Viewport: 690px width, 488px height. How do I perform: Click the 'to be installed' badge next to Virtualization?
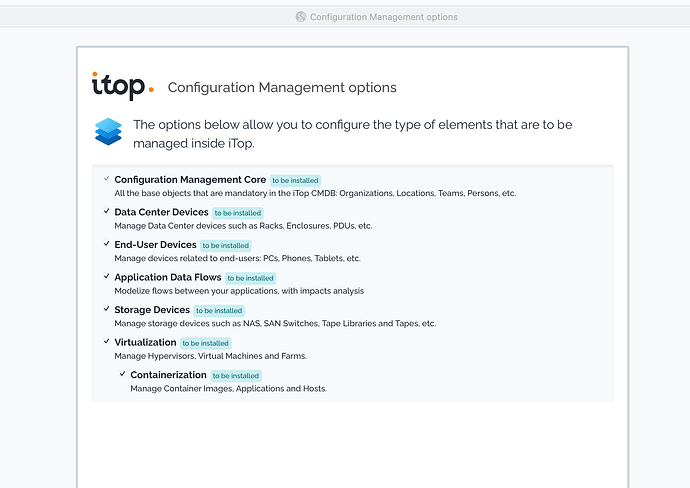click(206, 343)
